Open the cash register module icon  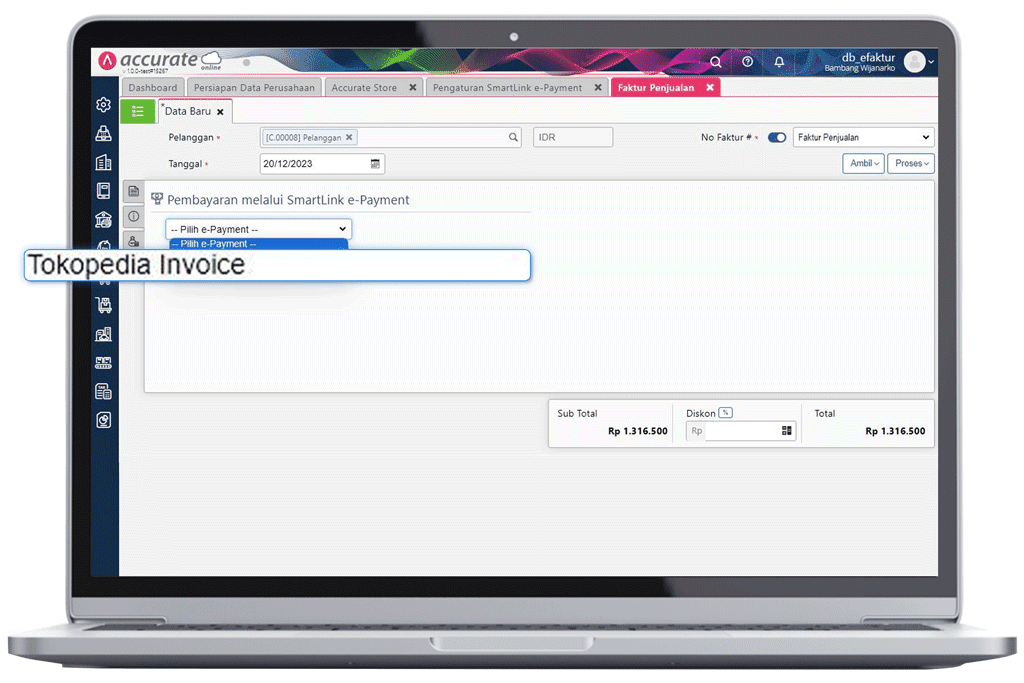point(103,133)
